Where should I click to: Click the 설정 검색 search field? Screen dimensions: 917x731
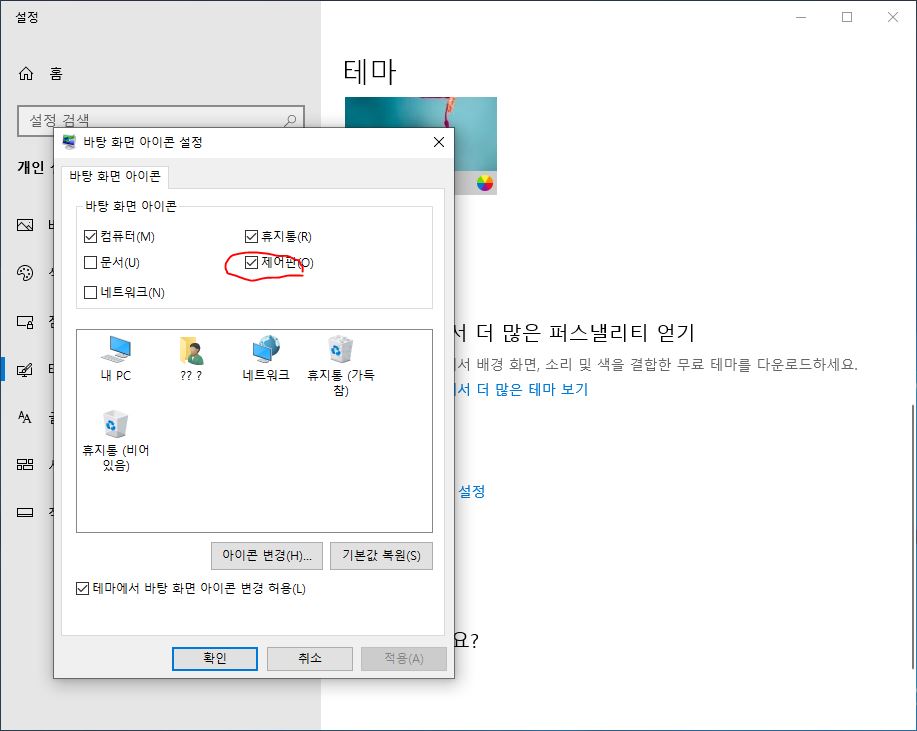click(x=161, y=121)
